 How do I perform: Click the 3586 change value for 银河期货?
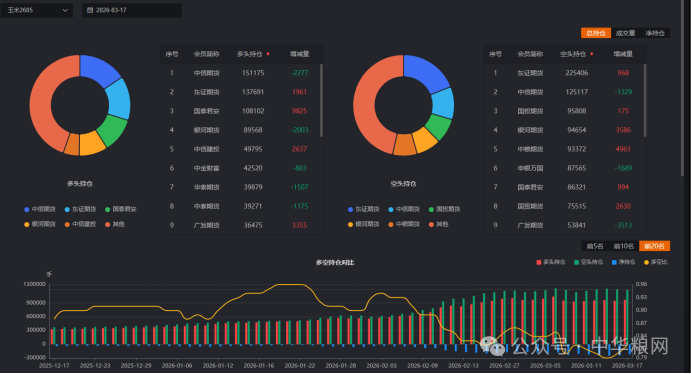click(623, 130)
